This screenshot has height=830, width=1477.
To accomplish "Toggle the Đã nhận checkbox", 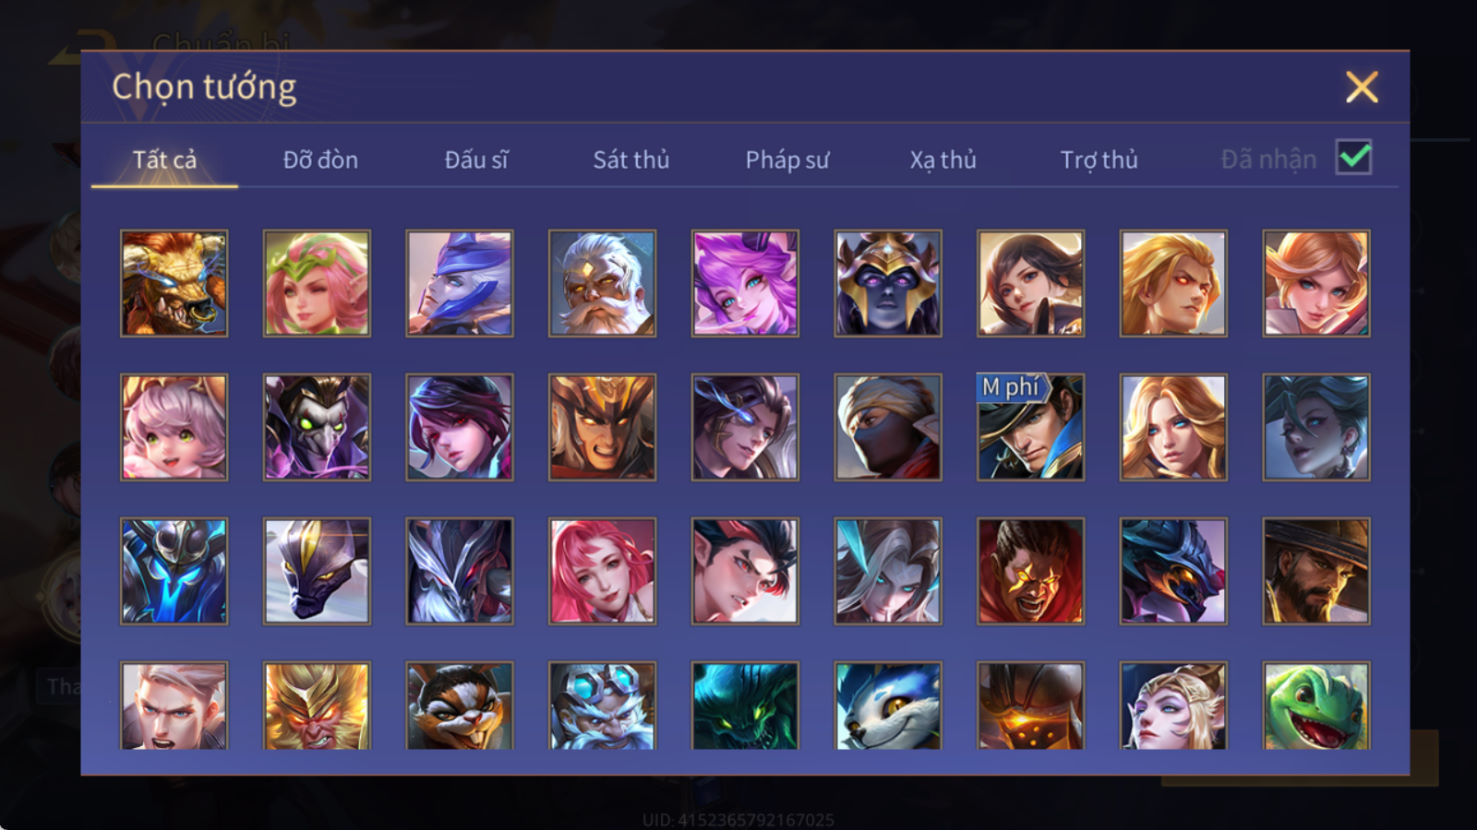I will point(1354,158).
